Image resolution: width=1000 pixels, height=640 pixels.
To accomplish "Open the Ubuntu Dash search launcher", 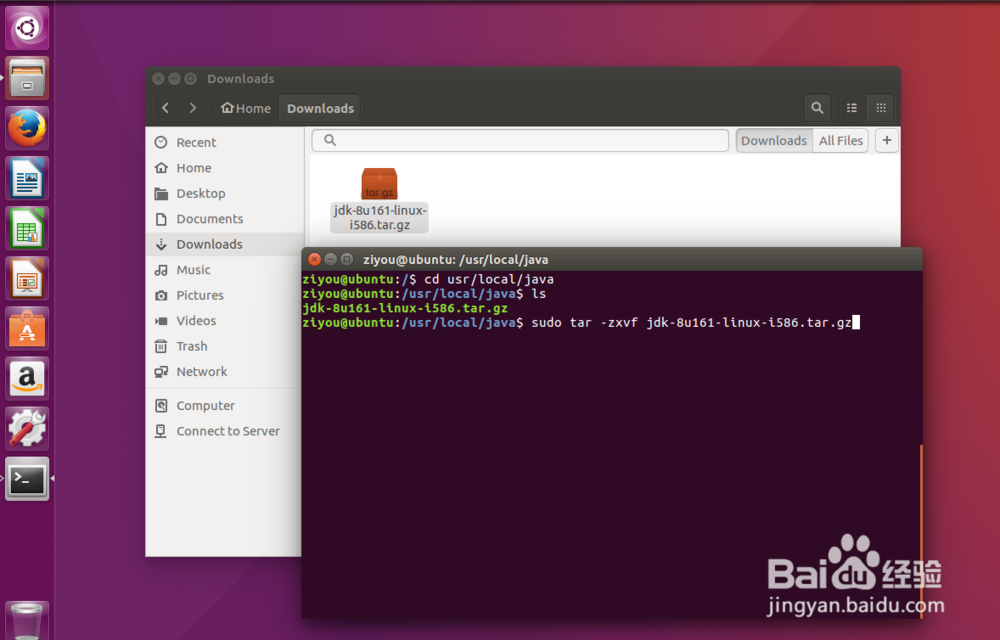I will [27, 28].
